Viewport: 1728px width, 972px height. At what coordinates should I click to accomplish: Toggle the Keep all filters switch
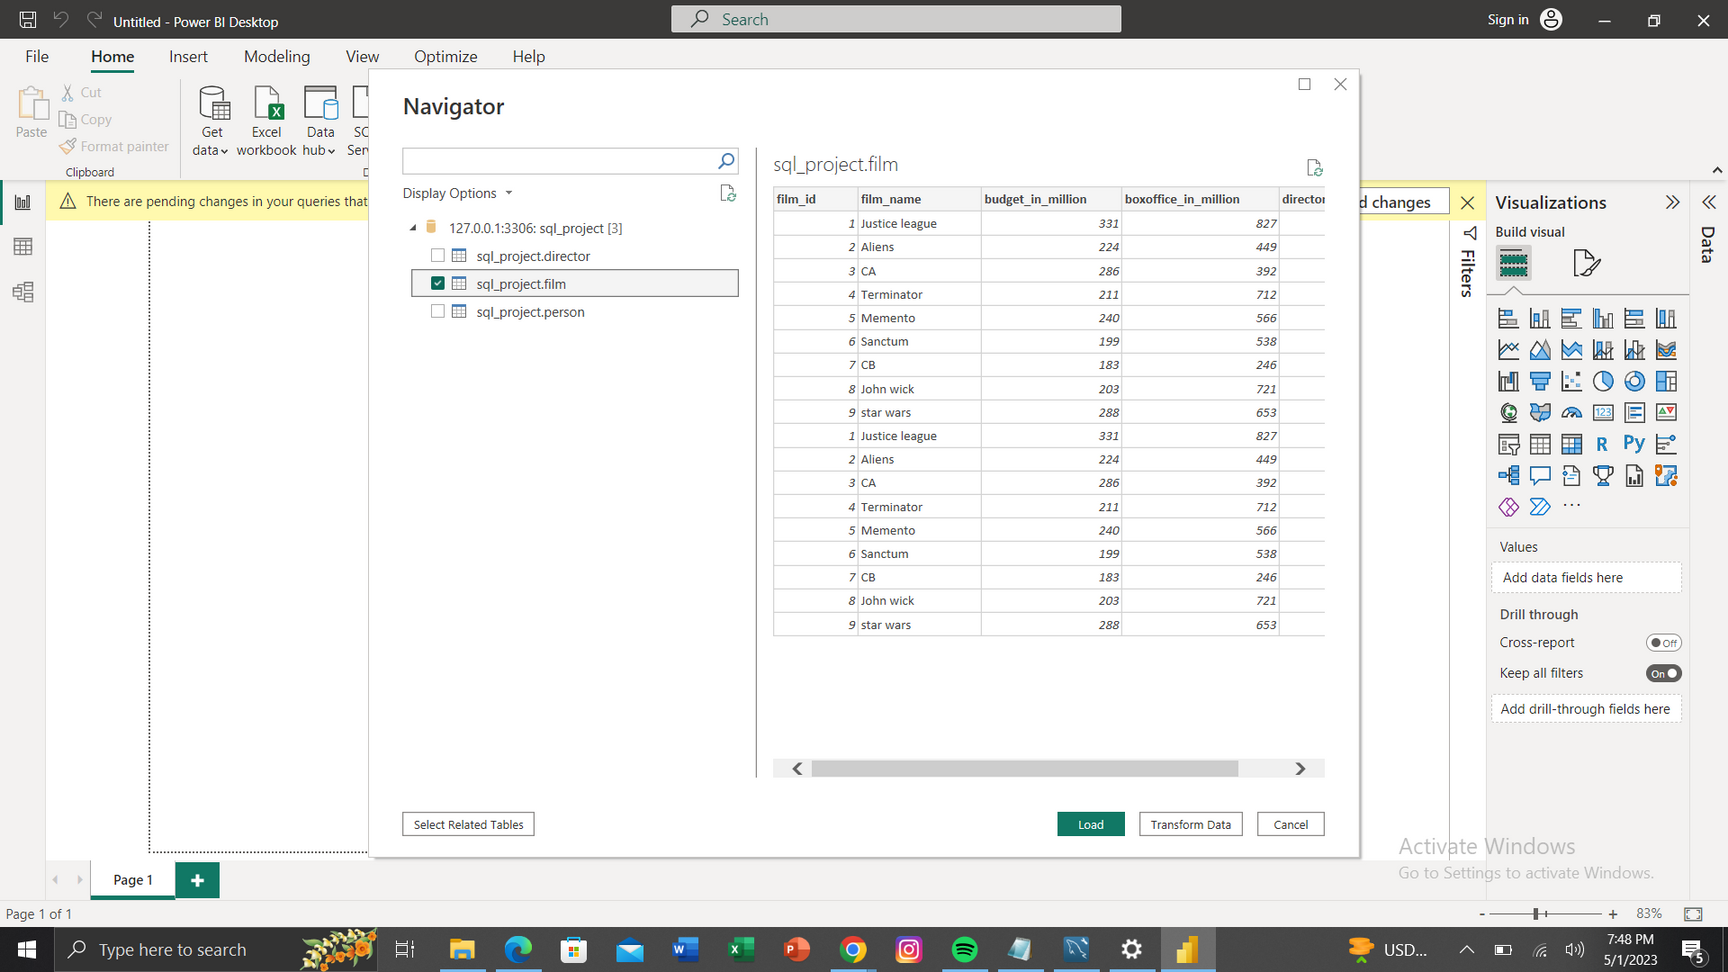click(1664, 674)
